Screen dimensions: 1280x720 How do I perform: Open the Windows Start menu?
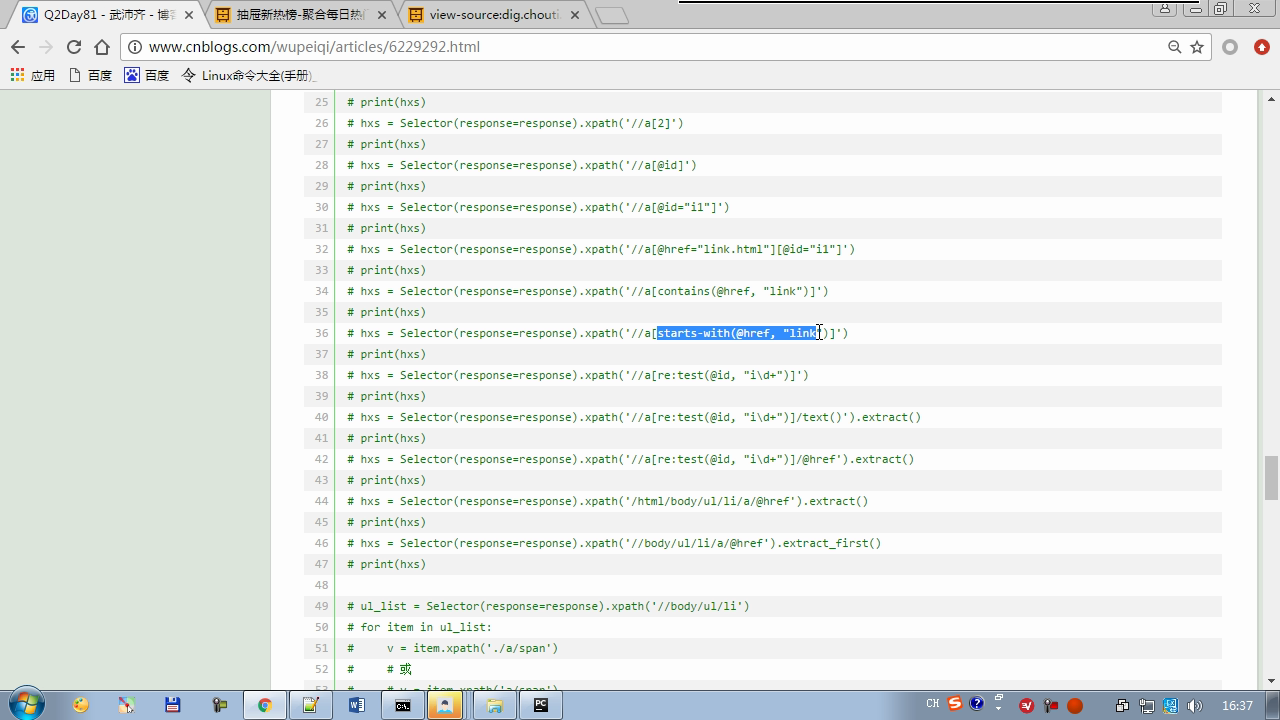(x=27, y=705)
